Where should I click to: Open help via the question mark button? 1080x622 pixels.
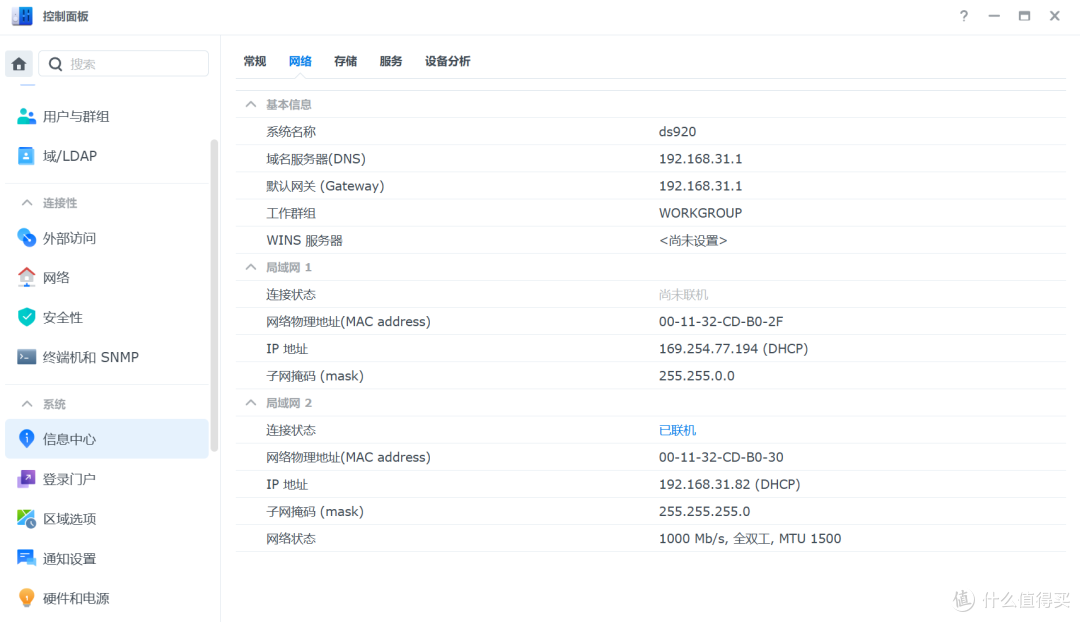point(963,16)
